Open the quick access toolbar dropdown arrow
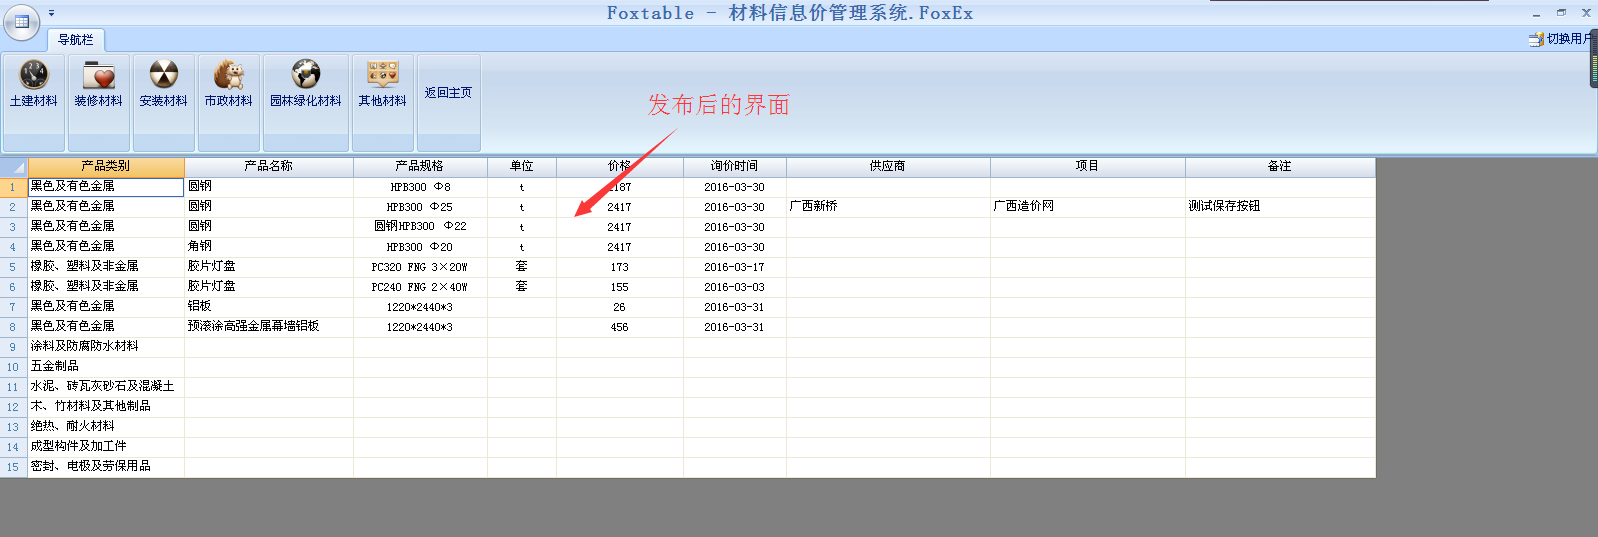The width and height of the screenshot is (1598, 537). pos(52,13)
